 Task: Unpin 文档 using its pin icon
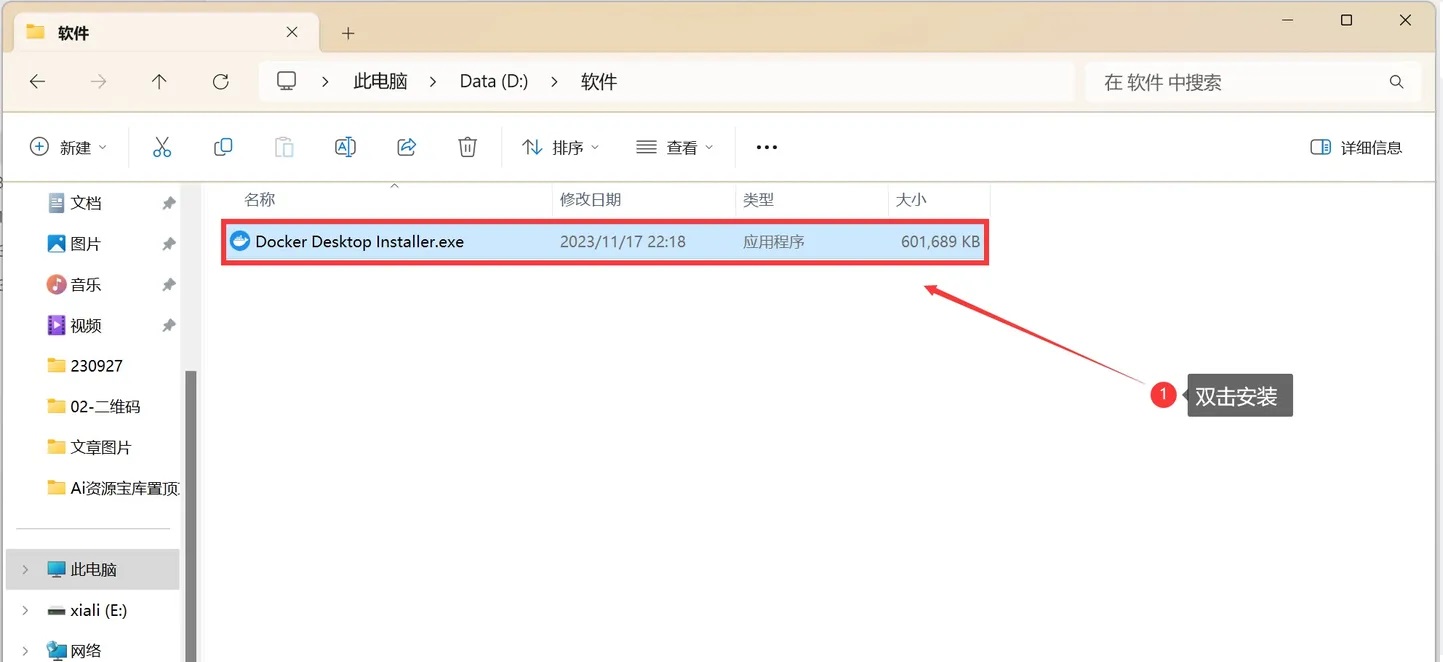coord(168,203)
